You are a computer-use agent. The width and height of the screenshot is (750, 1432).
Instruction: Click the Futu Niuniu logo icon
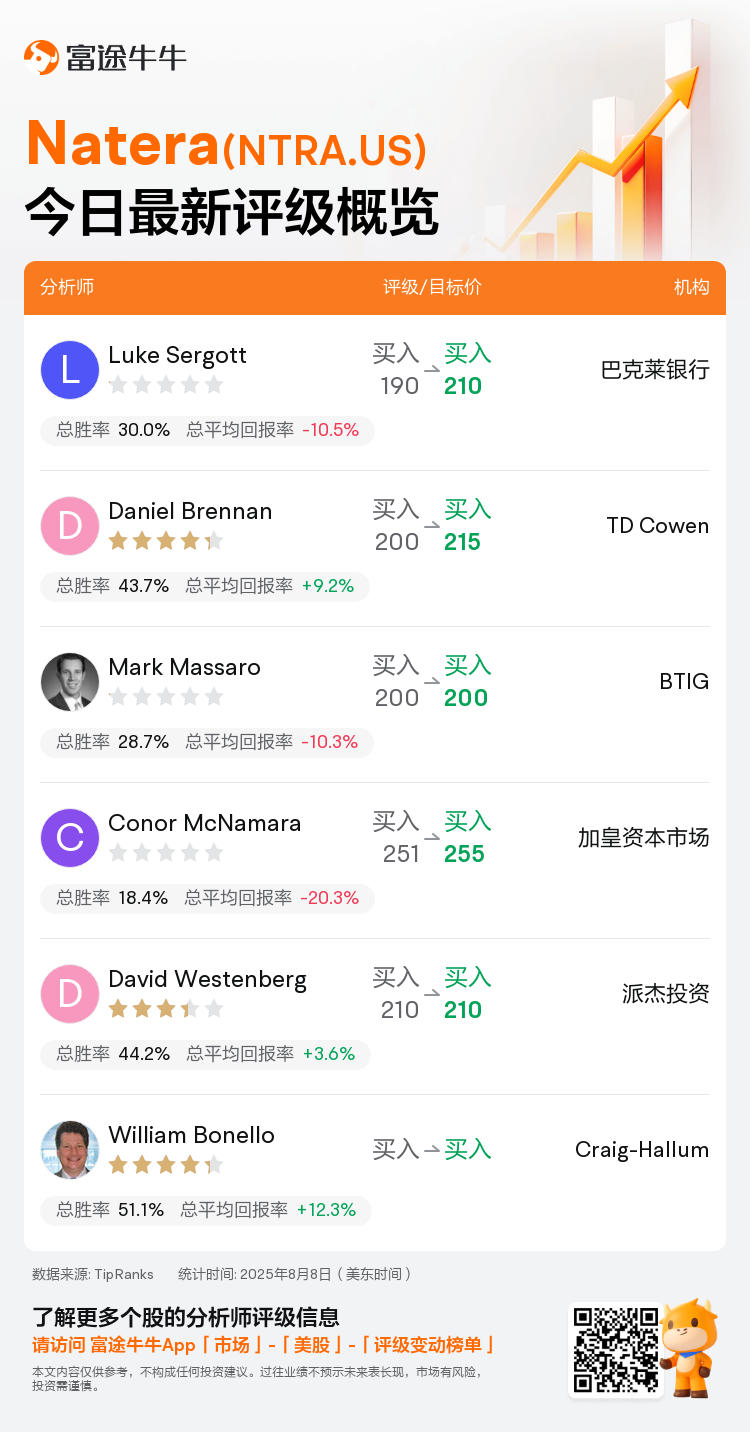coord(41,57)
